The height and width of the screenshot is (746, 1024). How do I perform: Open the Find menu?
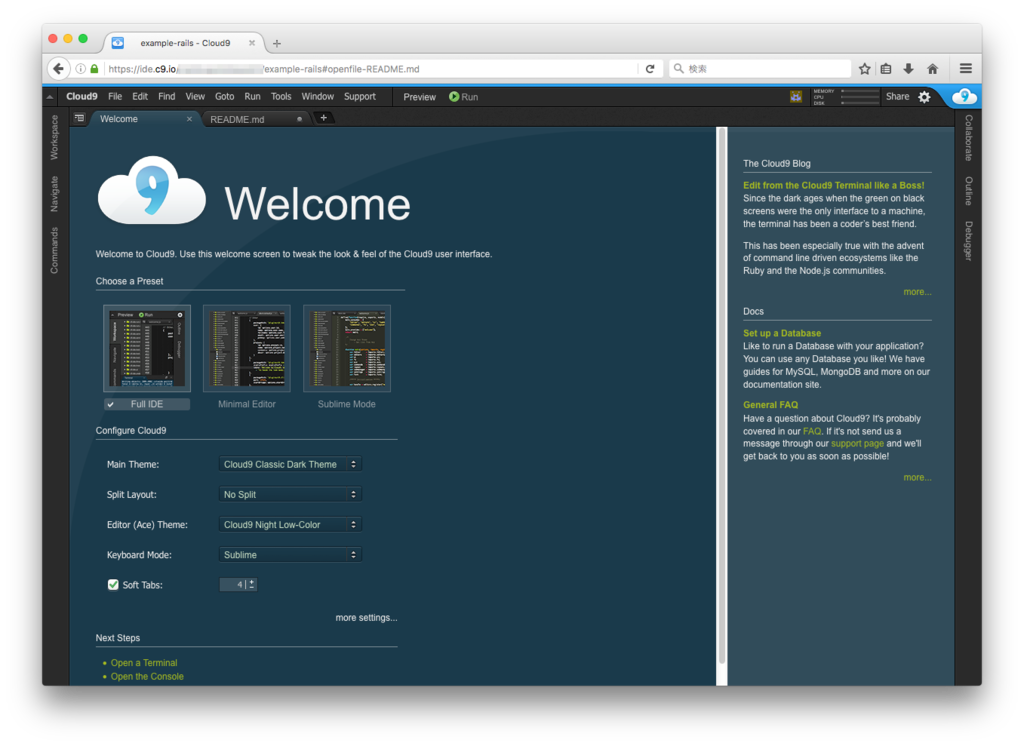167,97
